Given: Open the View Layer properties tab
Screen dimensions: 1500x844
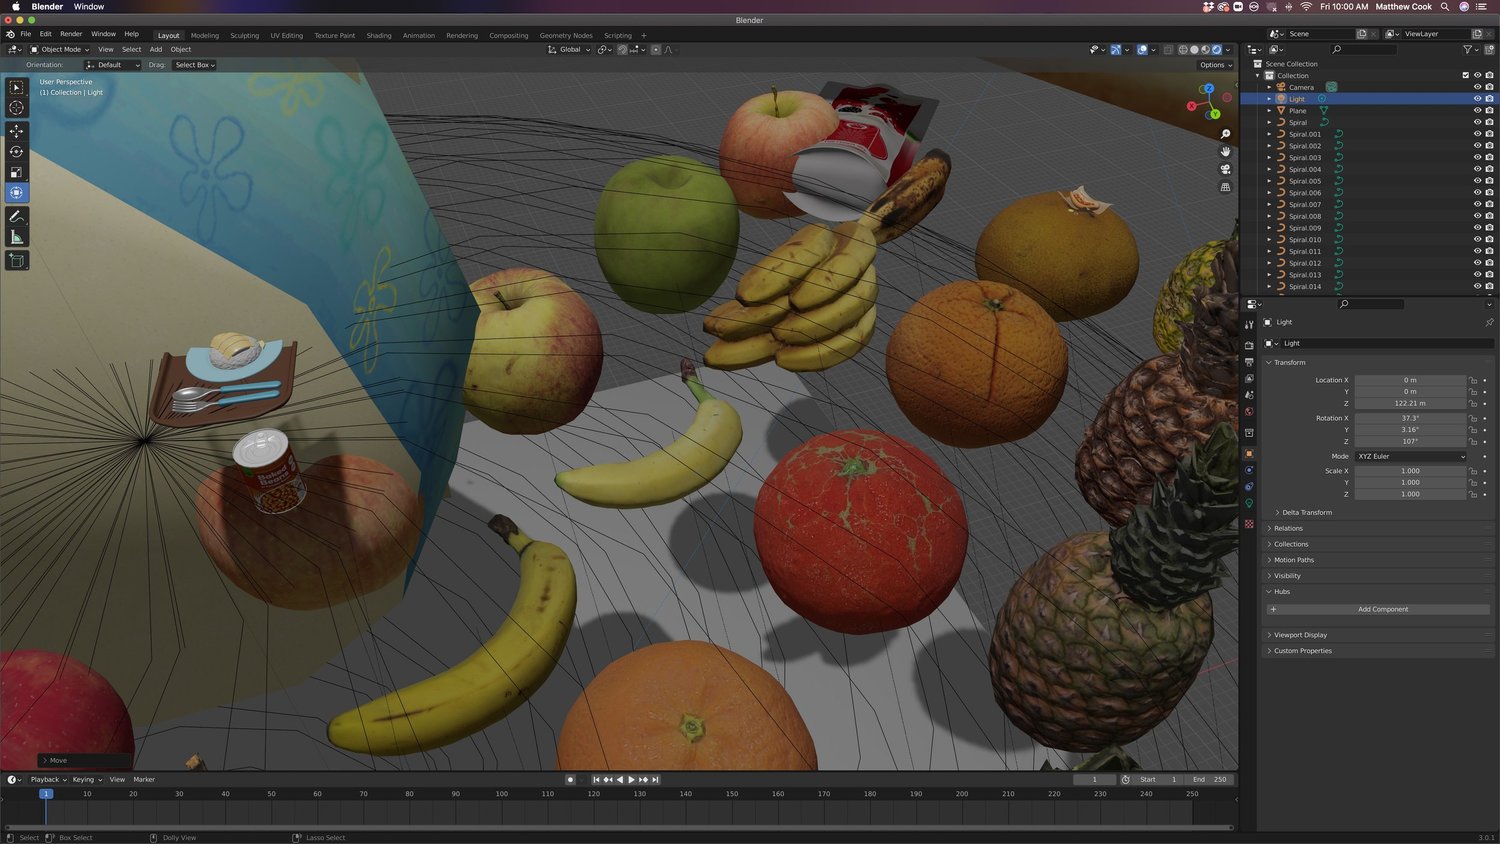Looking at the screenshot, I should click(1249, 379).
